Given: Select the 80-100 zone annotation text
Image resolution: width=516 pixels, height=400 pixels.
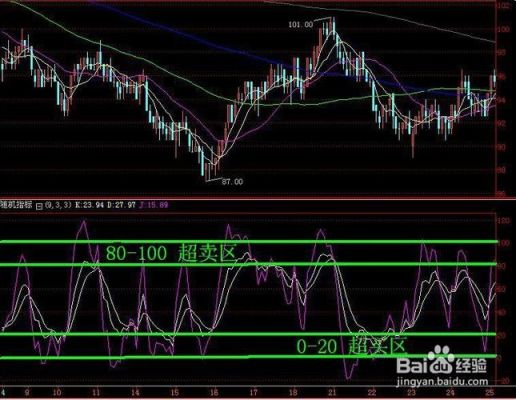Looking at the screenshot, I should [172, 253].
